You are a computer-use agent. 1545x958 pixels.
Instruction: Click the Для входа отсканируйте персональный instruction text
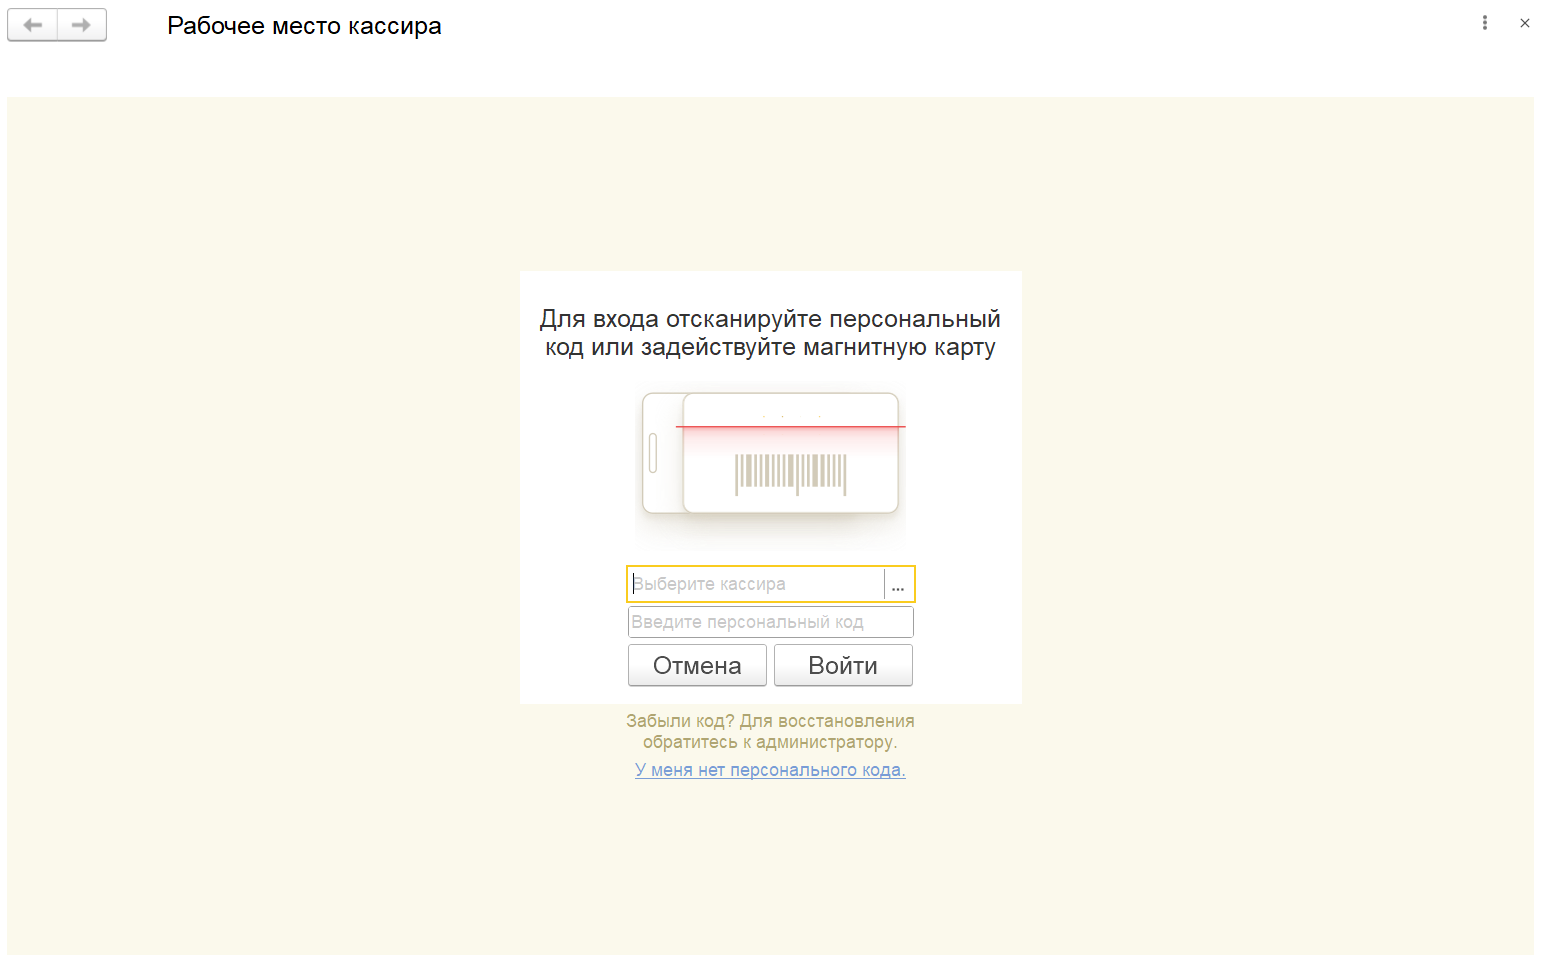(x=770, y=333)
